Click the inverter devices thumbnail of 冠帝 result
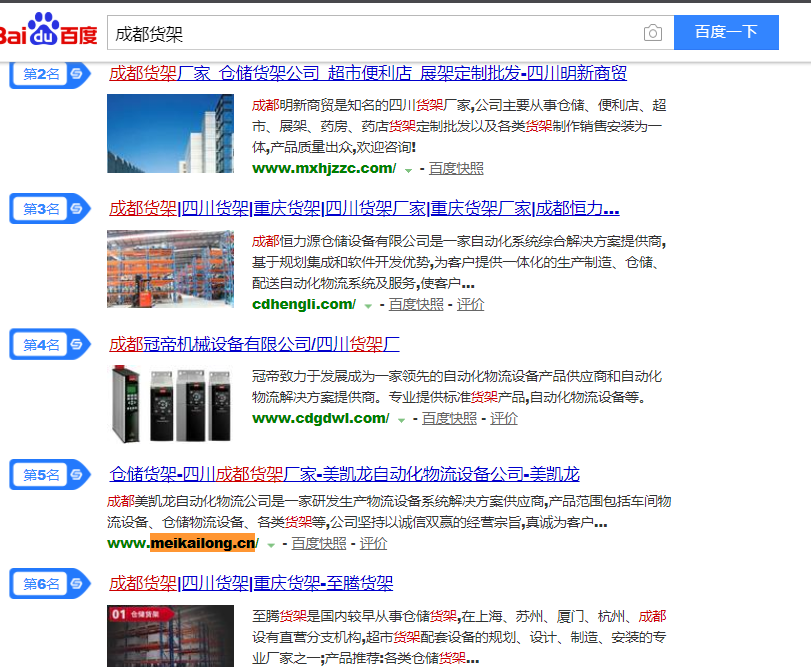Image resolution: width=811 pixels, height=667 pixels. [170, 404]
